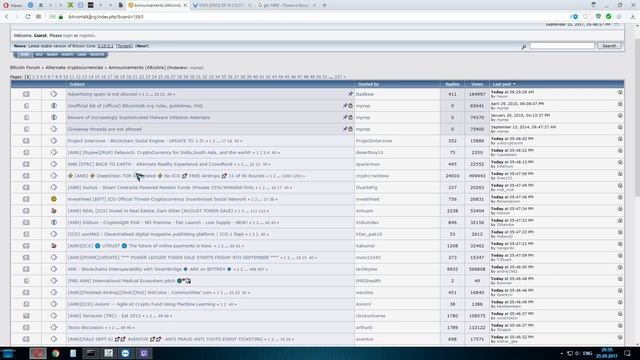This screenshot has width=640, height=360.
Task: Open the Alternate cryptocurrencies breadcrumb link
Action: tap(74, 67)
